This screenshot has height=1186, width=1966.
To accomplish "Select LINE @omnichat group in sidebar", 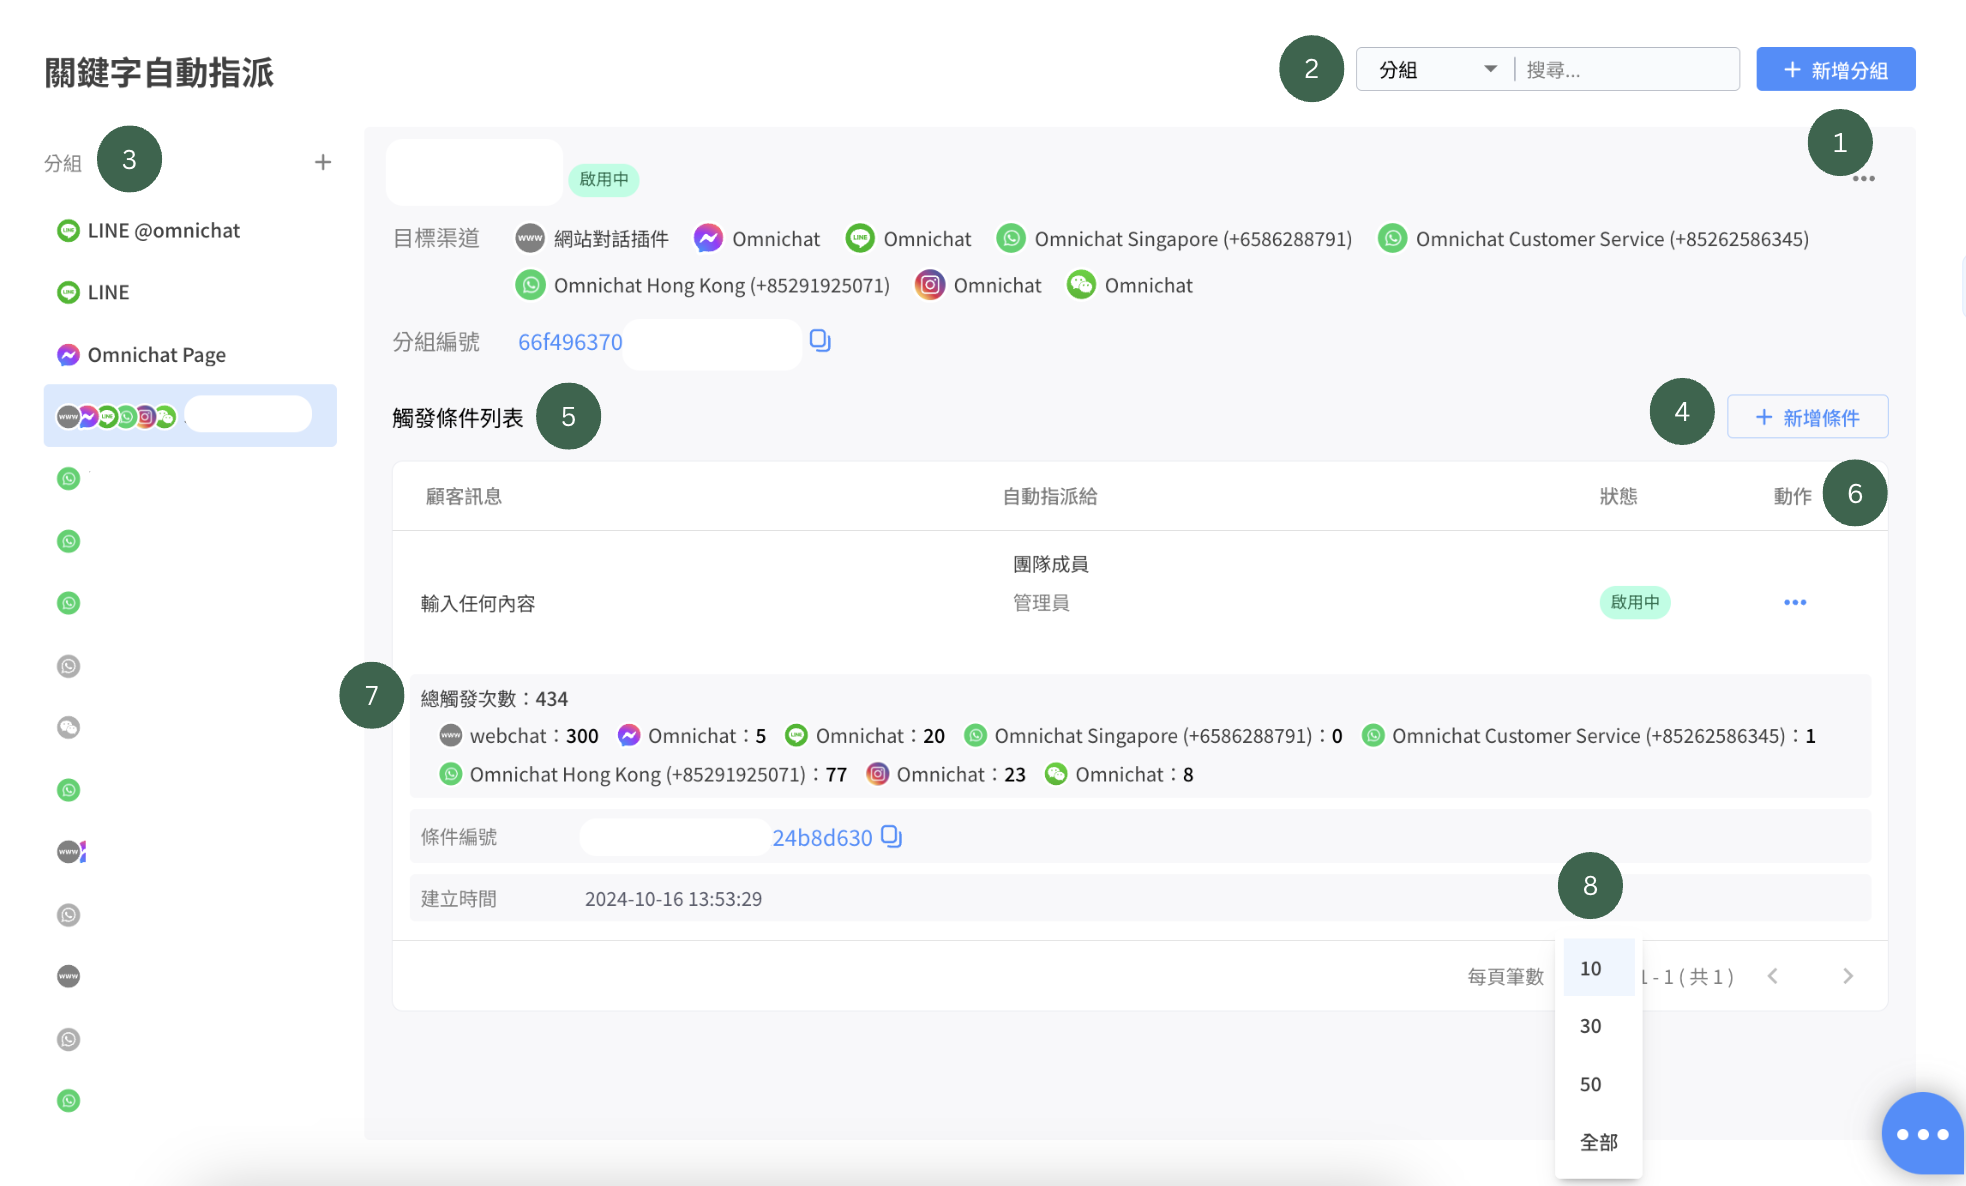I will [x=163, y=231].
